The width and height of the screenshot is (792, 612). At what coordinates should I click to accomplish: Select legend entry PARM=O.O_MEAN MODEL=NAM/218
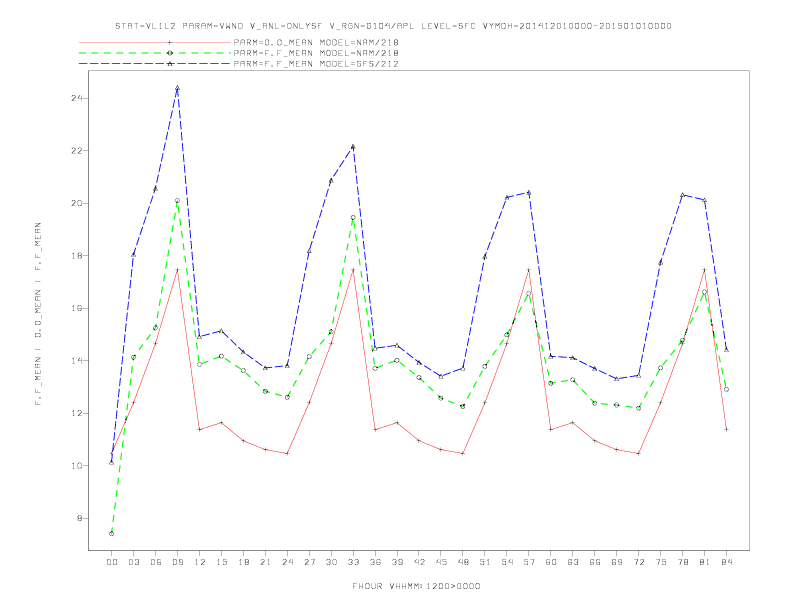316,42
